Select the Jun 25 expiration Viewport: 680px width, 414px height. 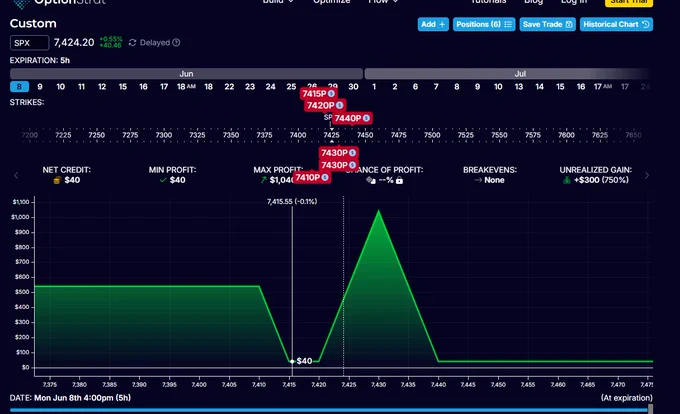(291, 87)
